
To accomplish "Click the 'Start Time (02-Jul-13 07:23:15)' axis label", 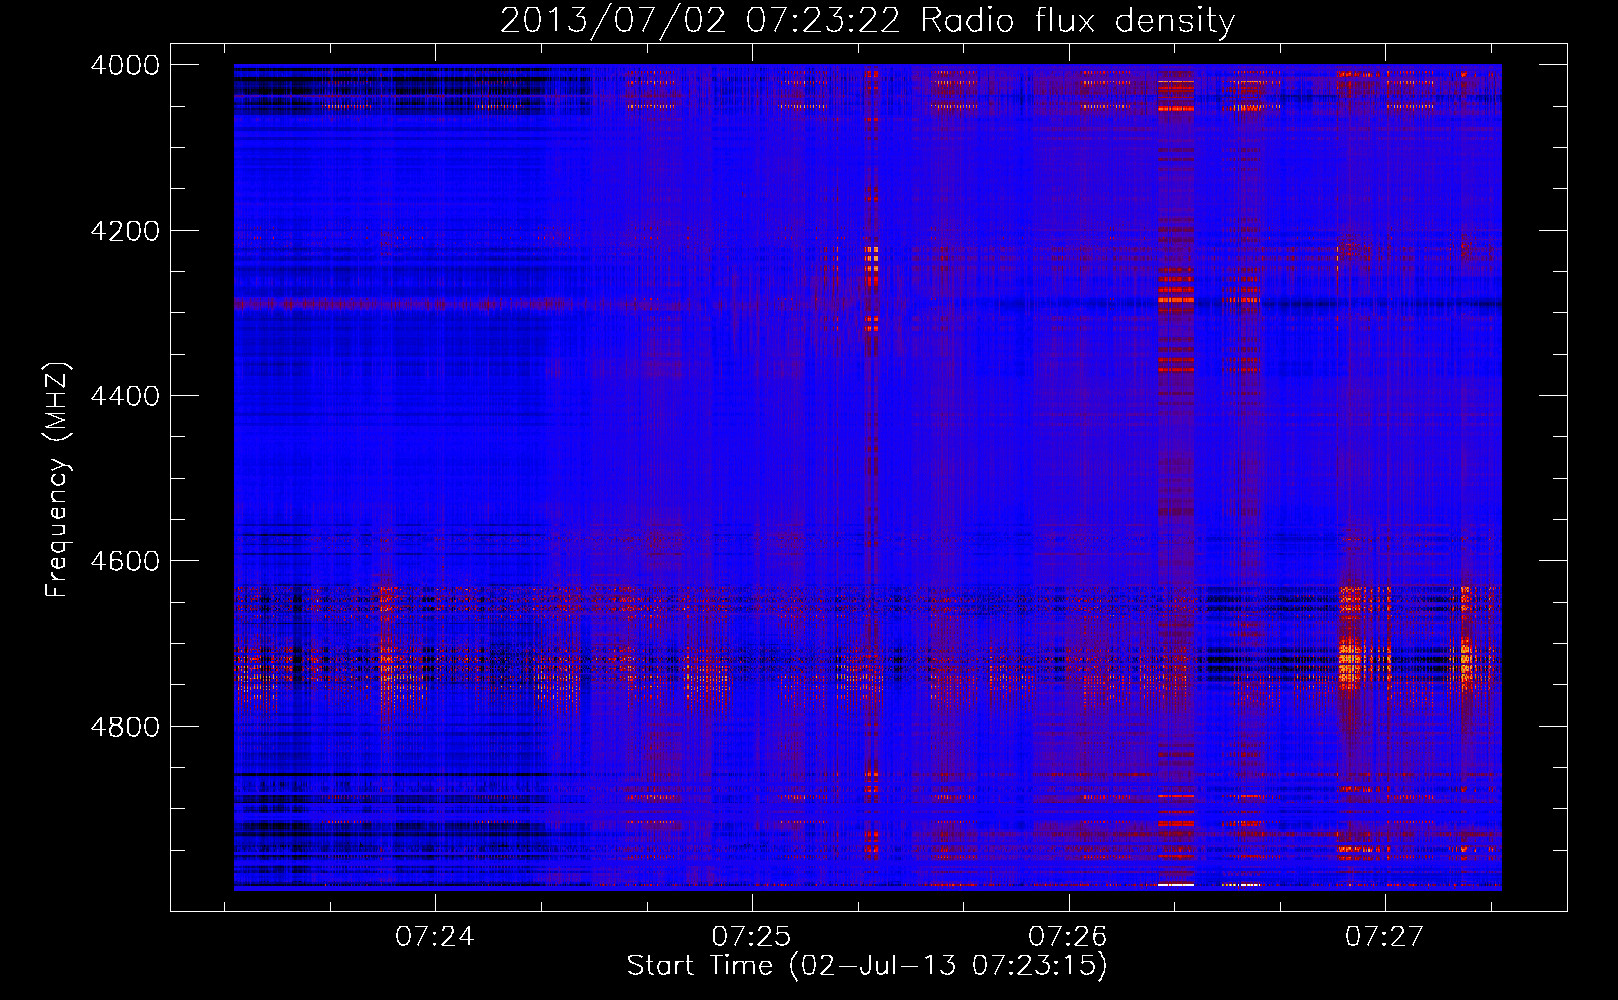I will (867, 966).
